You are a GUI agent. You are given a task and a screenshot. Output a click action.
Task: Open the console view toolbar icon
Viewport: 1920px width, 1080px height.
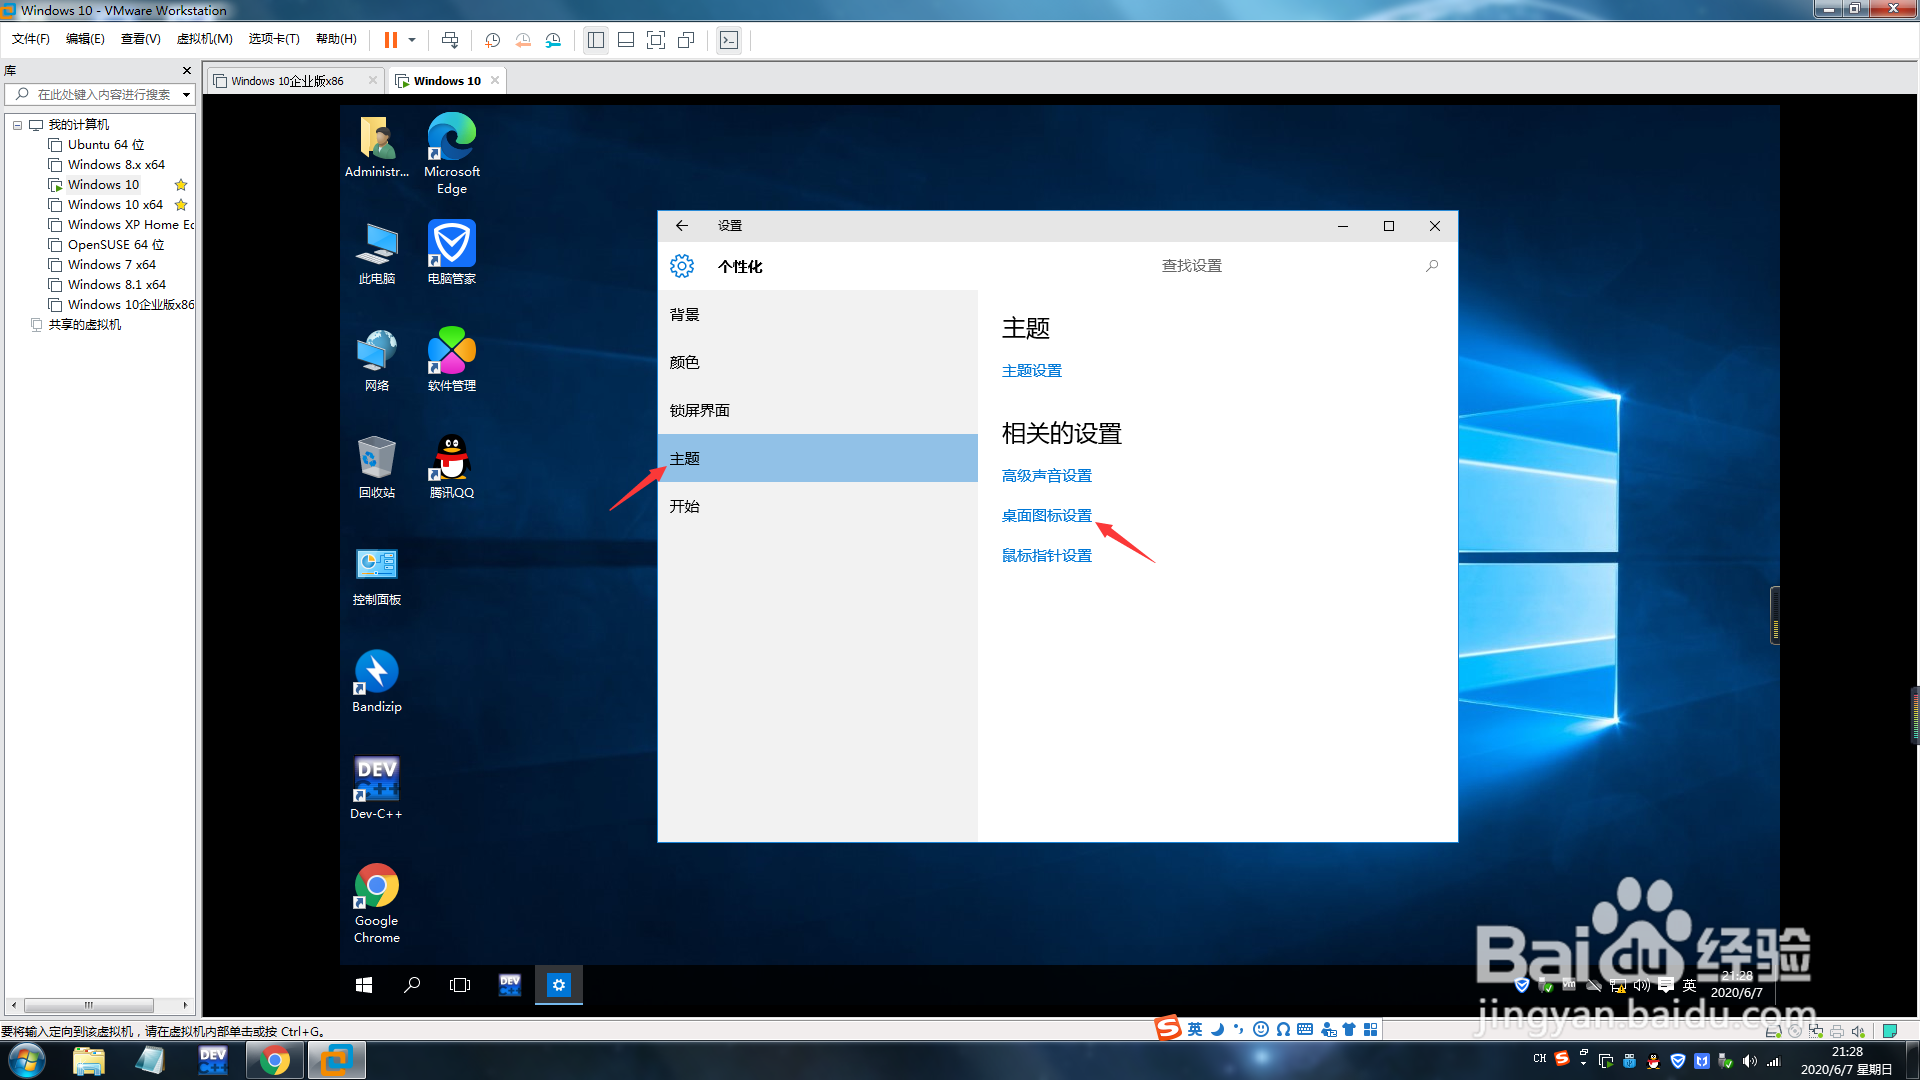(729, 40)
